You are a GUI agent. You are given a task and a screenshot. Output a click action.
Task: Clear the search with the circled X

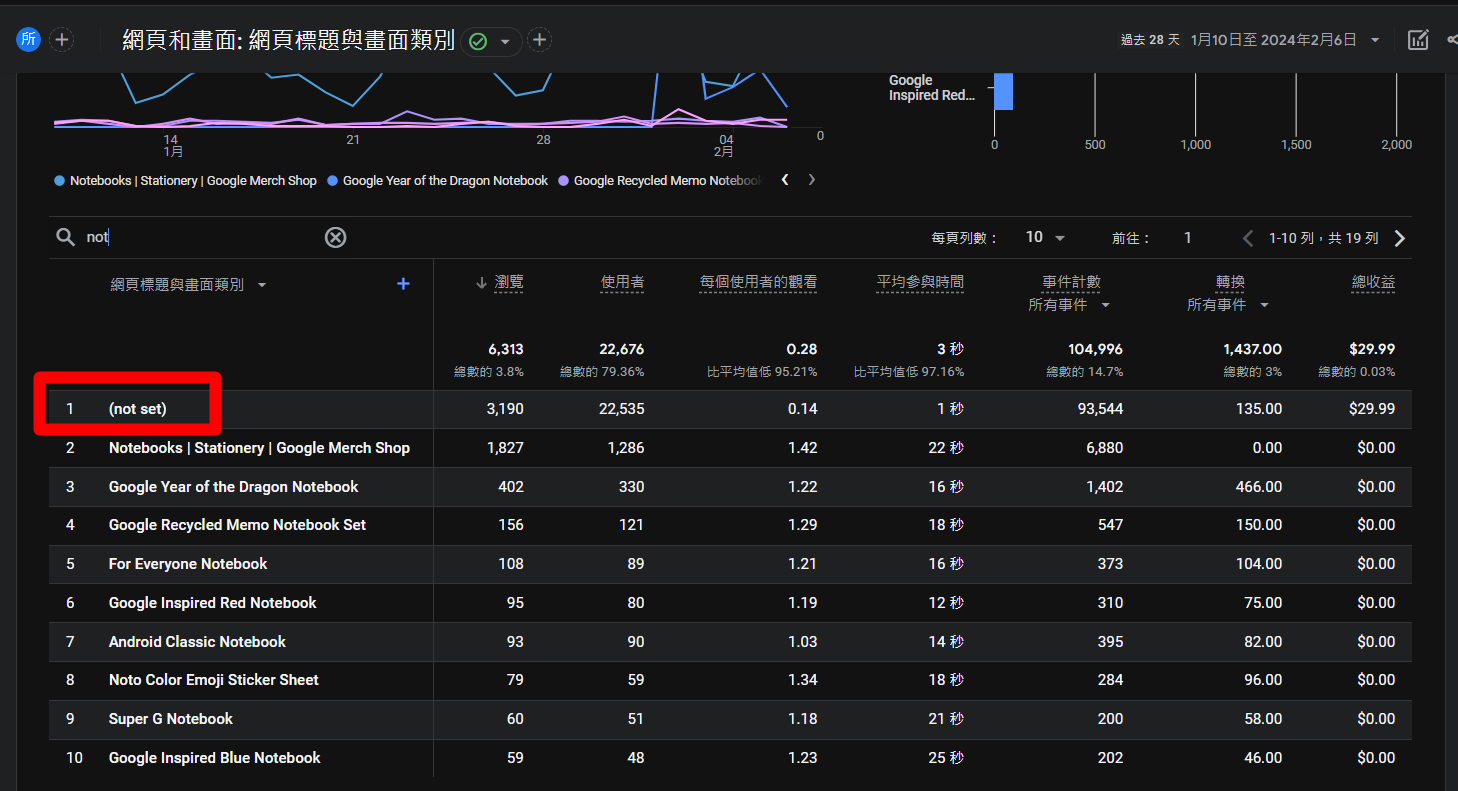(336, 237)
